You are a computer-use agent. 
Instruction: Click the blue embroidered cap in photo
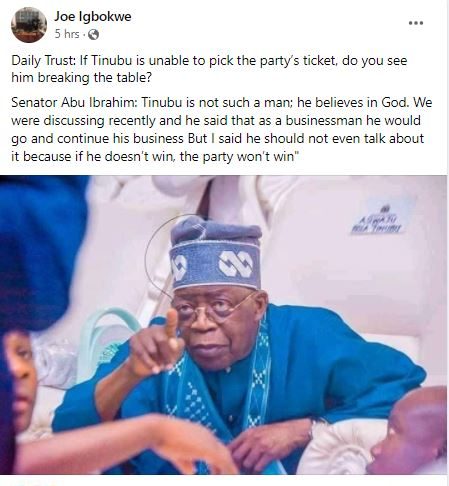click(216, 254)
